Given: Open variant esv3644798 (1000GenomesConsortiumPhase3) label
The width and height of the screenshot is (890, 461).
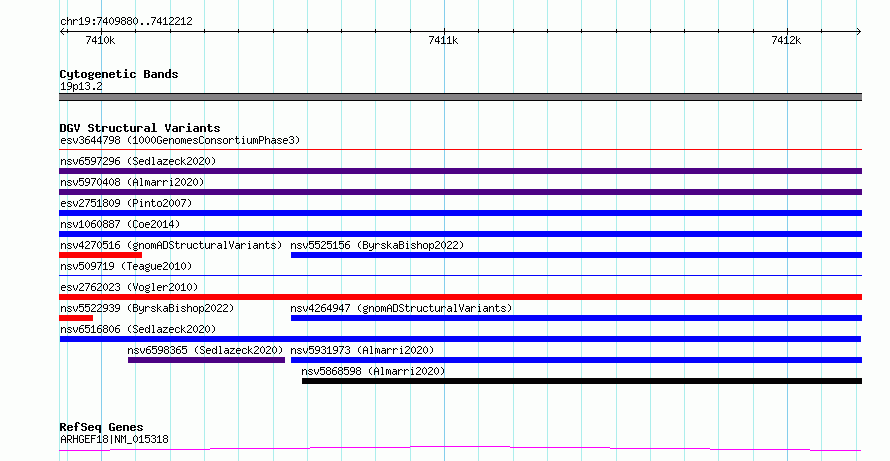Looking at the screenshot, I should [x=180, y=140].
